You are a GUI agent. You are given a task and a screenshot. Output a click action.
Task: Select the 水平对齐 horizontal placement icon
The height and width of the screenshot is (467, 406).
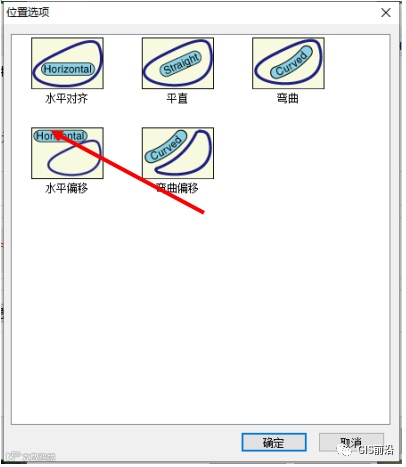67,63
